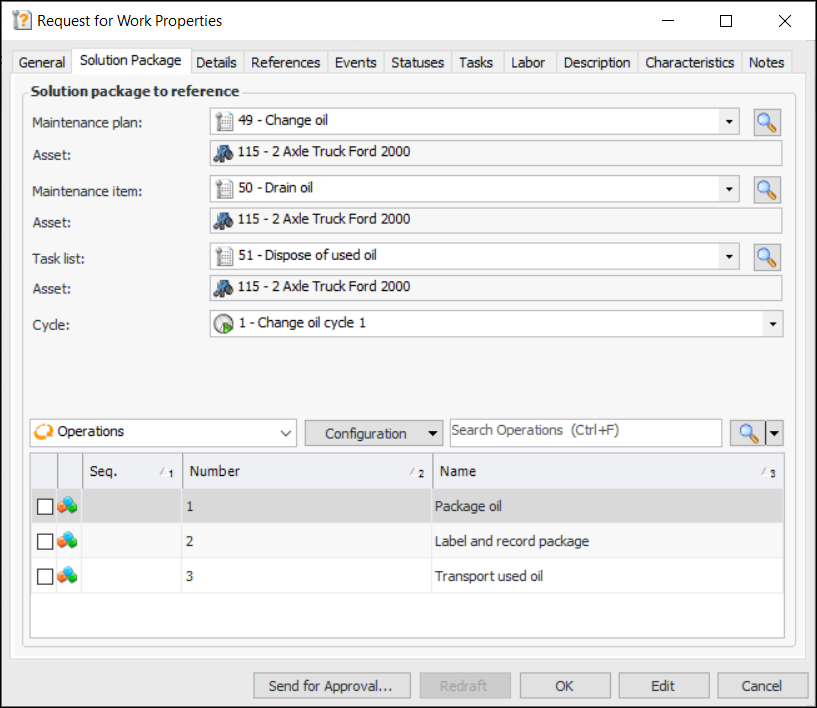The height and width of the screenshot is (708, 817).
Task: Switch to the General tab
Action: (42, 63)
